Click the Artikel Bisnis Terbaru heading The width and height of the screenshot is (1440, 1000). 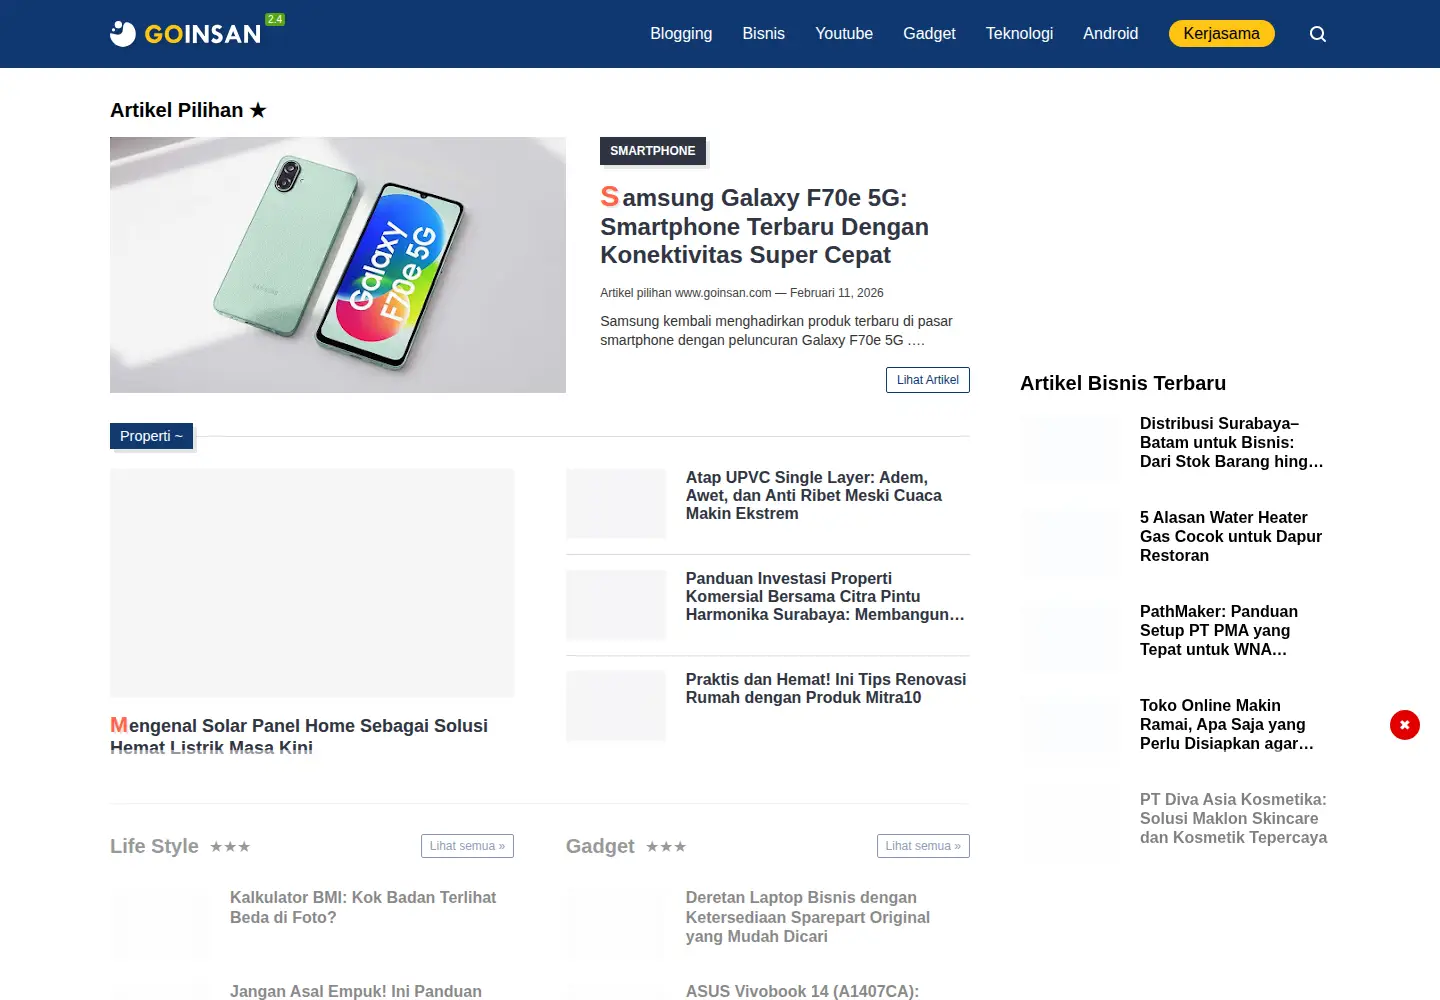pyautogui.click(x=1123, y=383)
